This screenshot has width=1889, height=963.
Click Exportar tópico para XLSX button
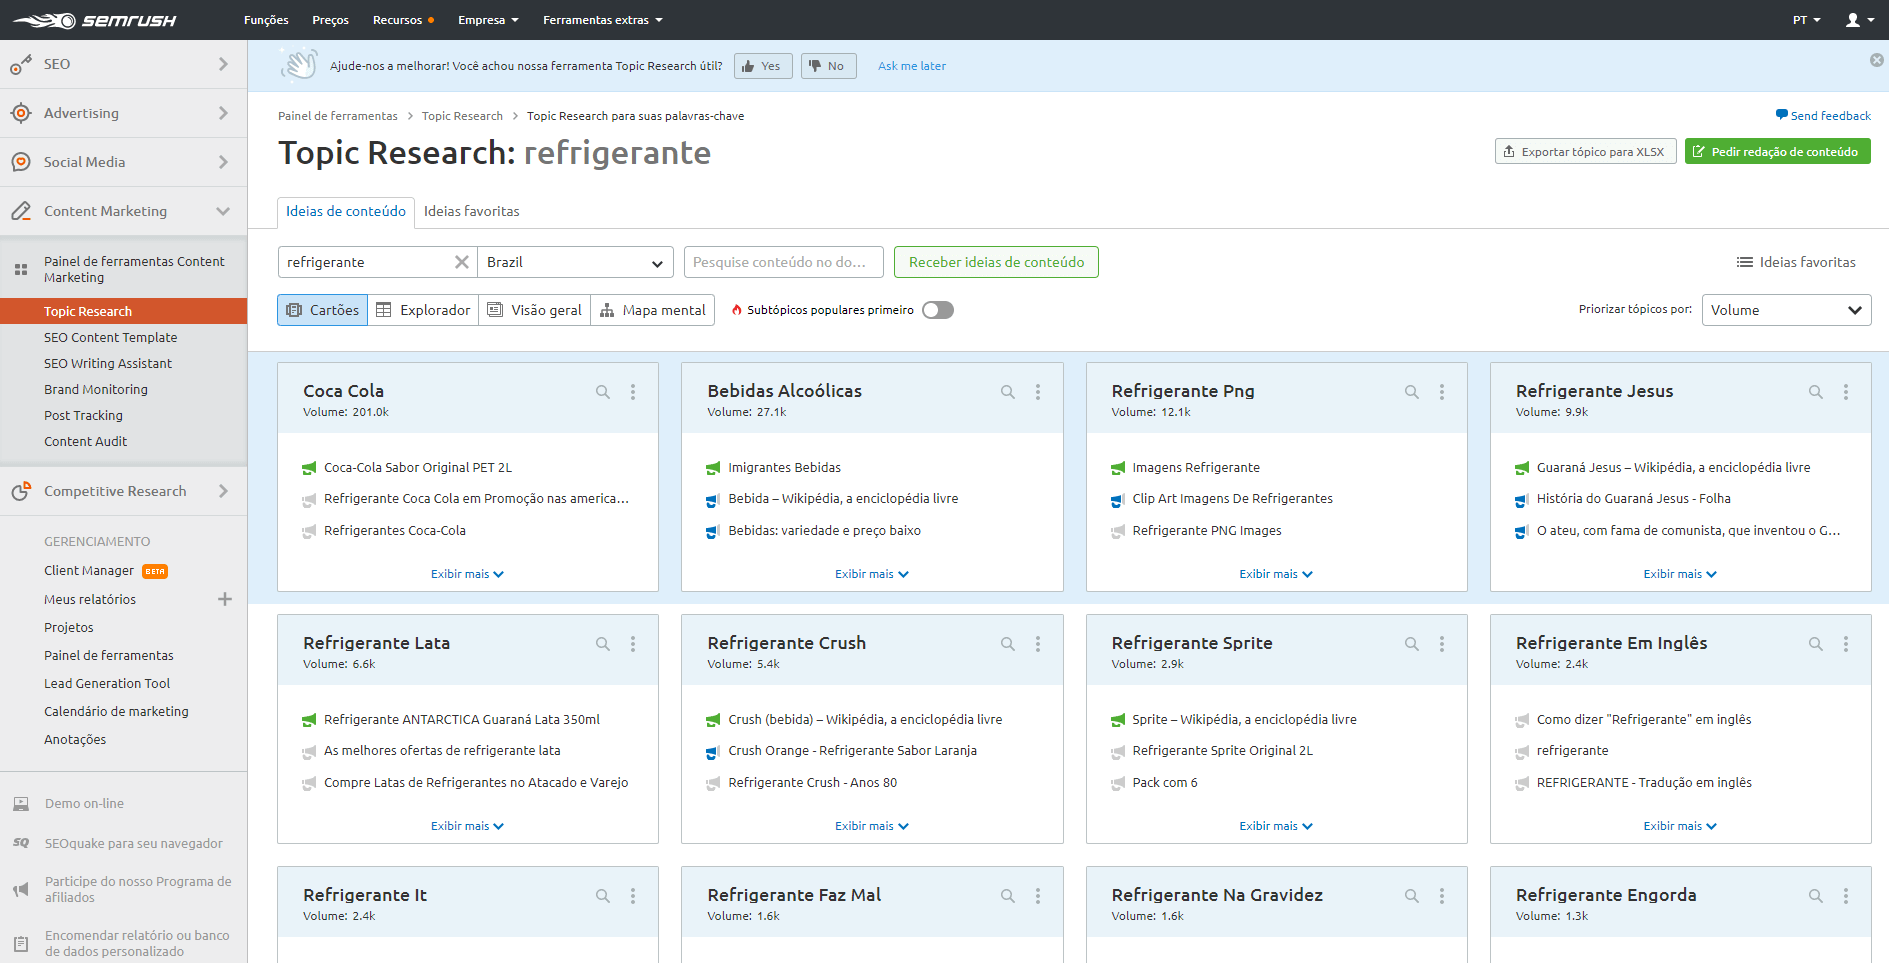1585,152
